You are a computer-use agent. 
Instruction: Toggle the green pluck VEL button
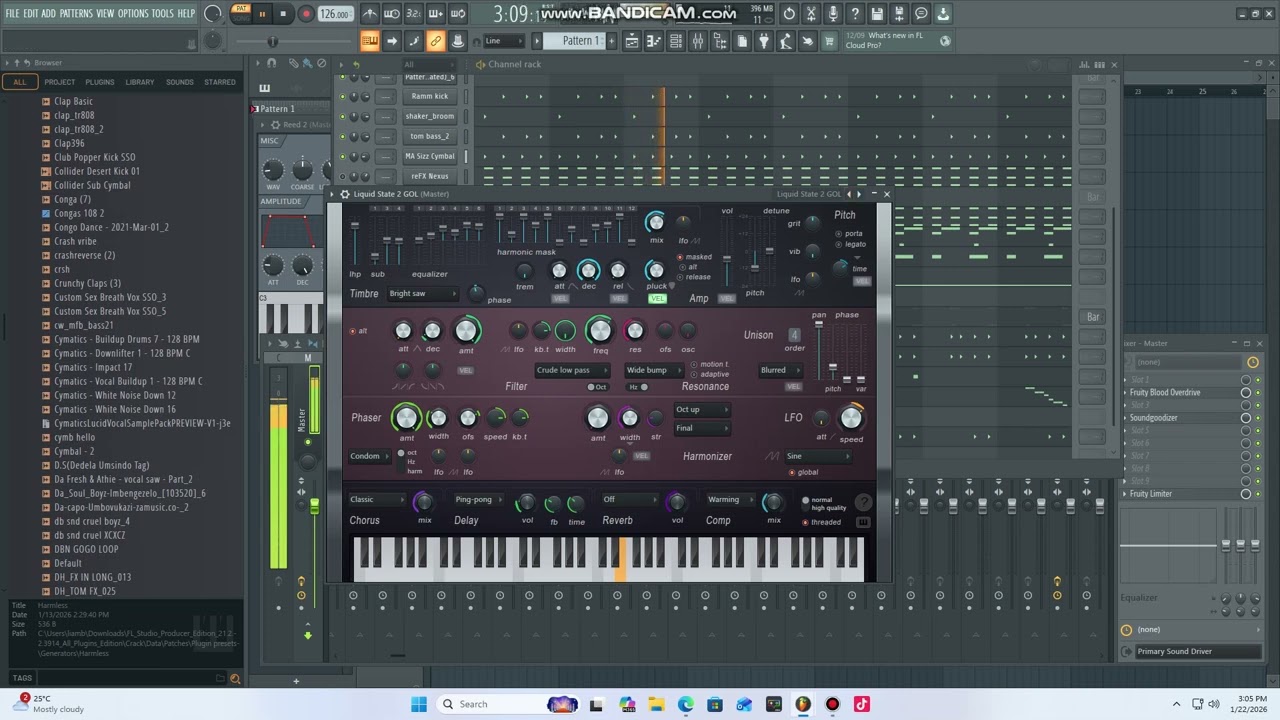pos(657,298)
